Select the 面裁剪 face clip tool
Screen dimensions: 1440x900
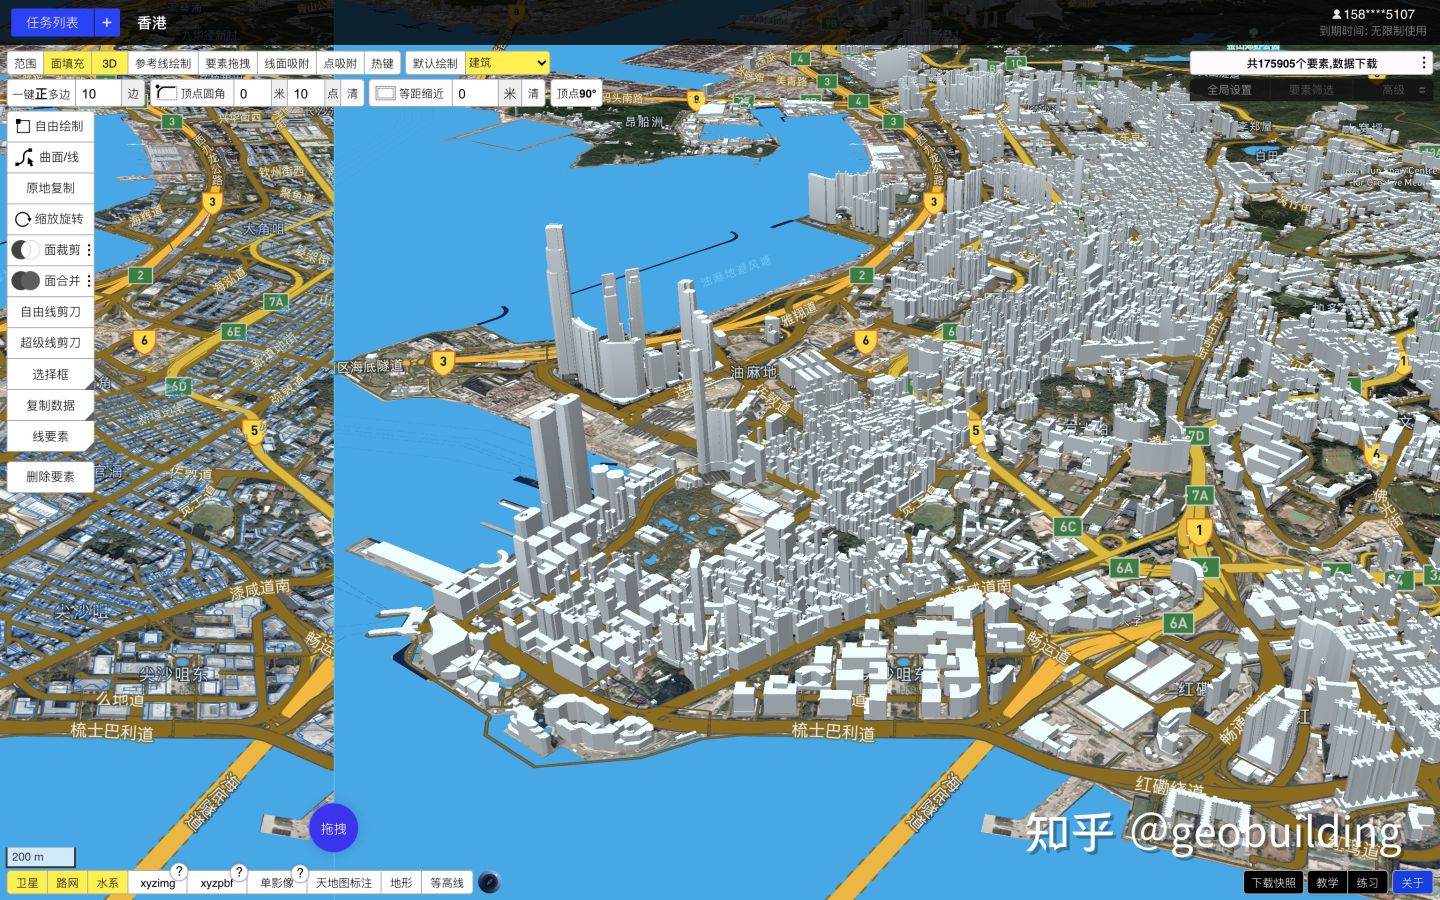coord(45,250)
